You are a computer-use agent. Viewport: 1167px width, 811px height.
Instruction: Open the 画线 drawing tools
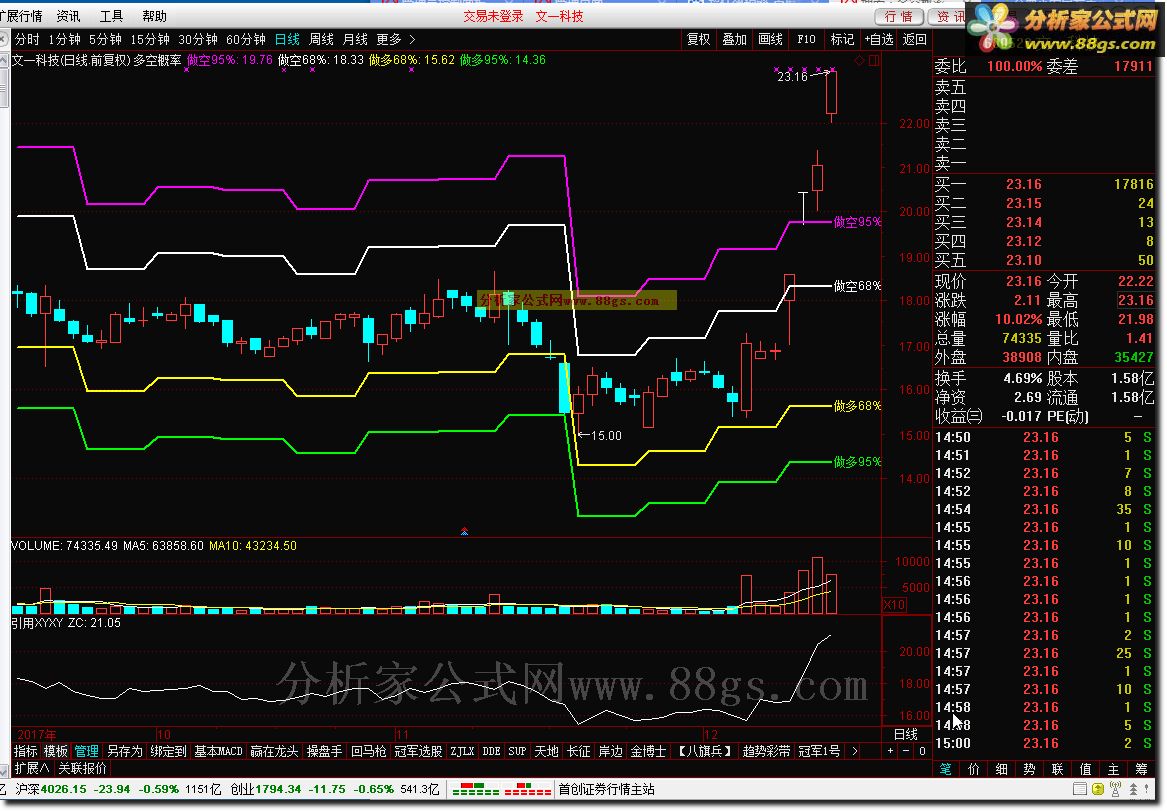pos(770,39)
